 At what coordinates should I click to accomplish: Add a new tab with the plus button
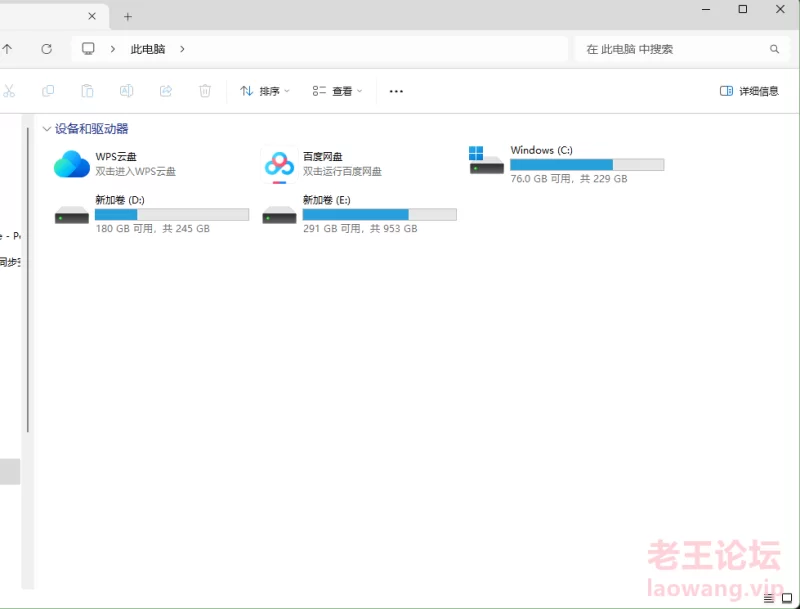click(x=128, y=17)
